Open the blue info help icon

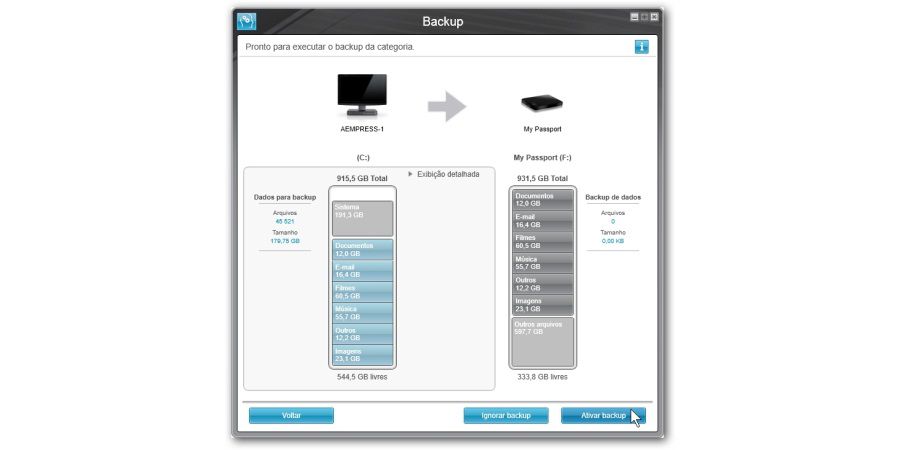[642, 47]
